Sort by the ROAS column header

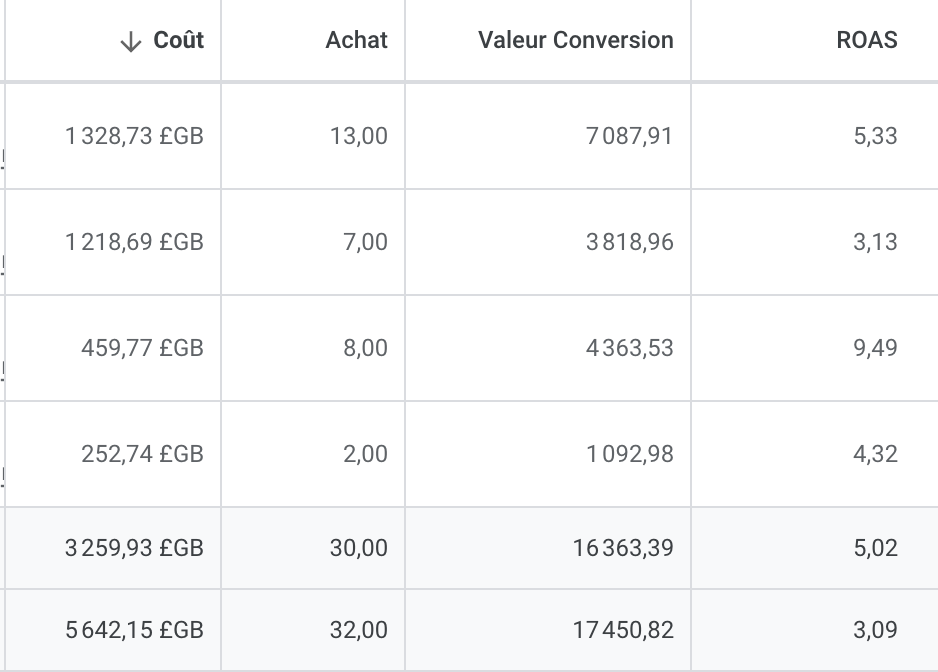click(866, 40)
